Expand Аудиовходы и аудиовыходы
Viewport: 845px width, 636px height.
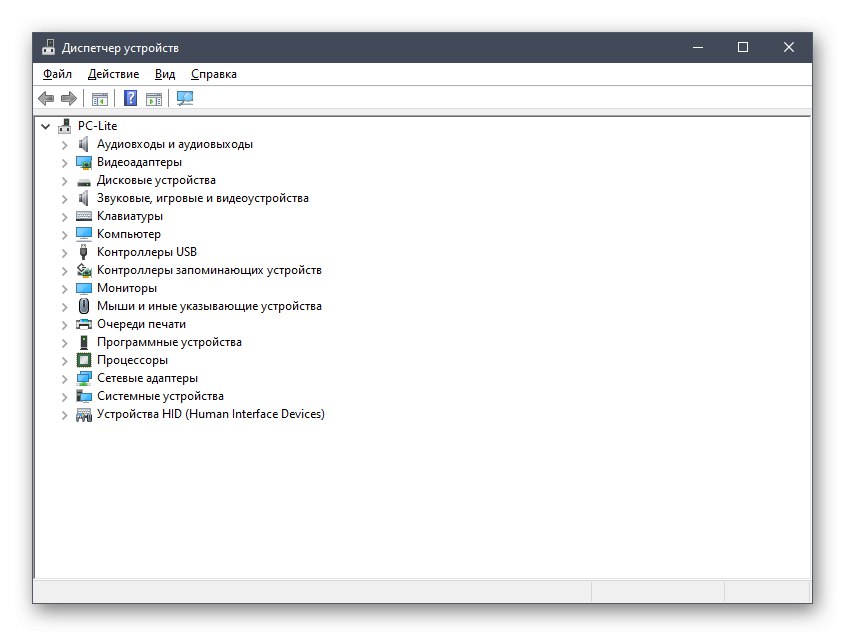point(65,145)
